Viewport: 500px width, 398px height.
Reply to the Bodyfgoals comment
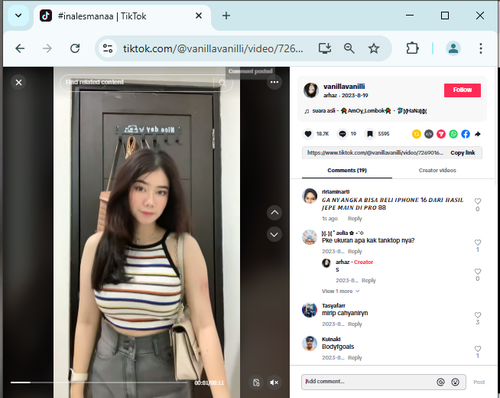(355, 358)
